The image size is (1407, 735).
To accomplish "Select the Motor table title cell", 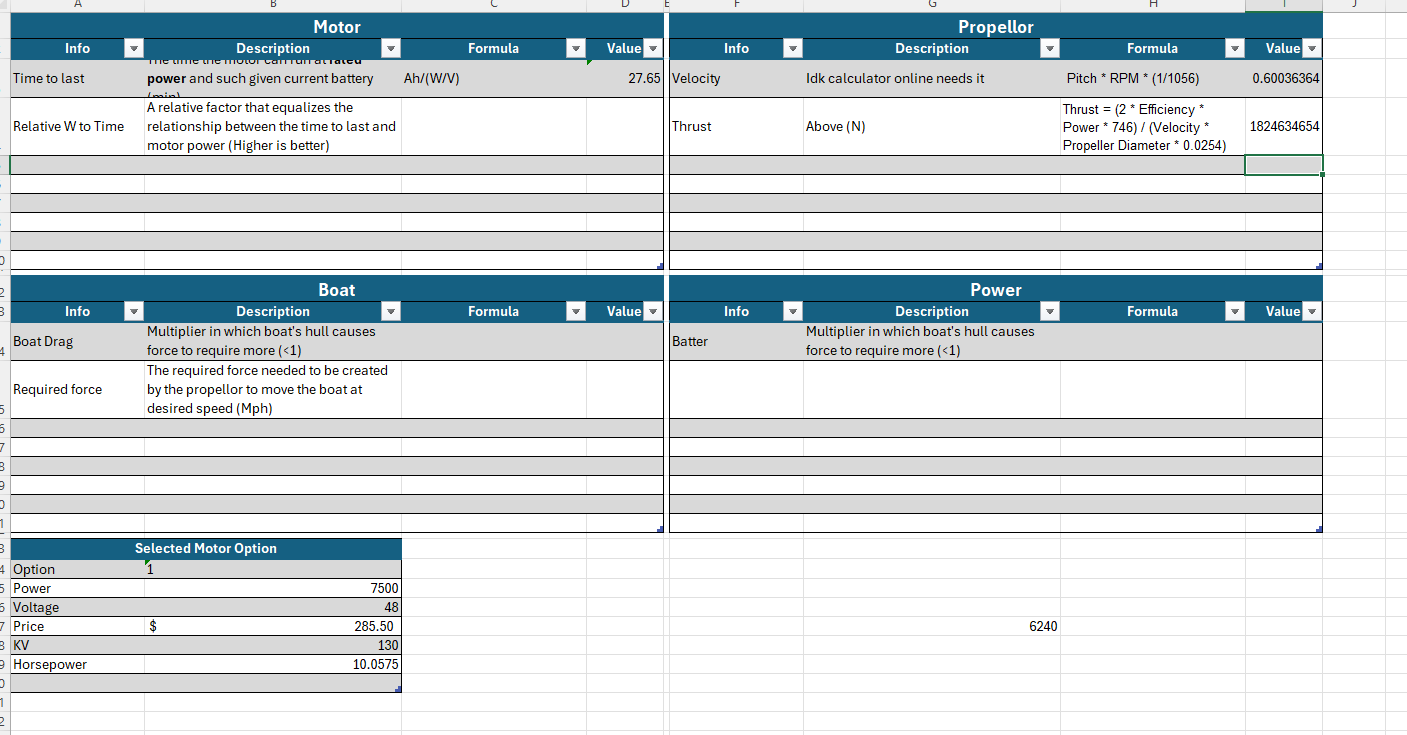I will coord(337,26).
